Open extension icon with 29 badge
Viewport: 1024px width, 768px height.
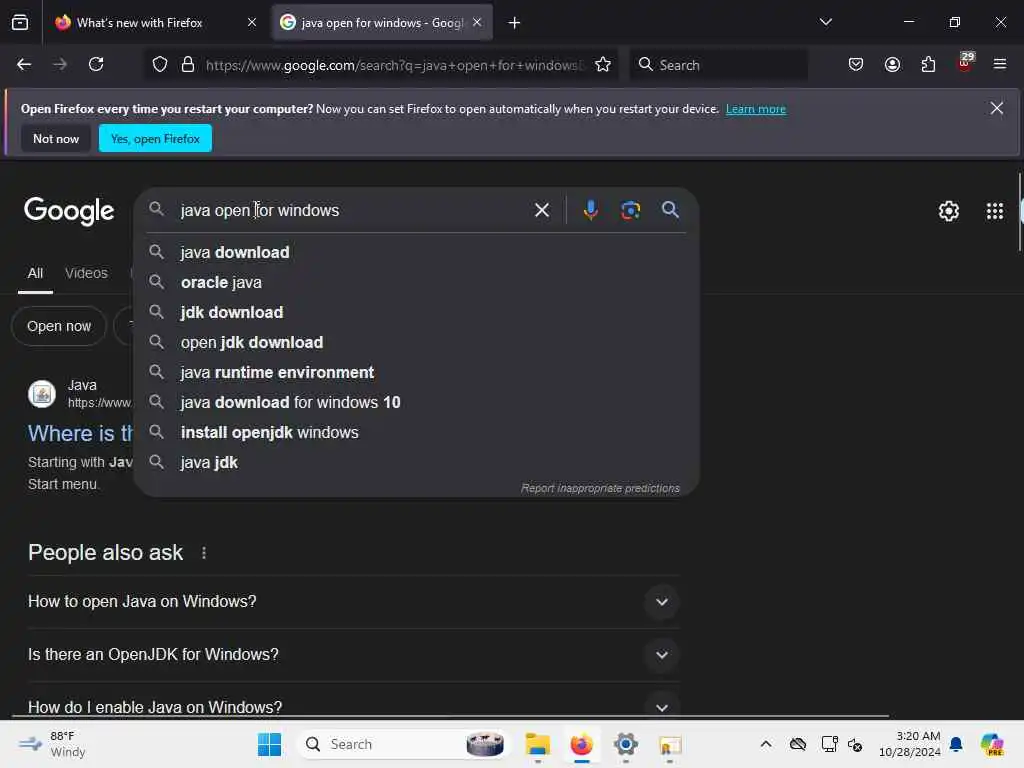coord(965,63)
